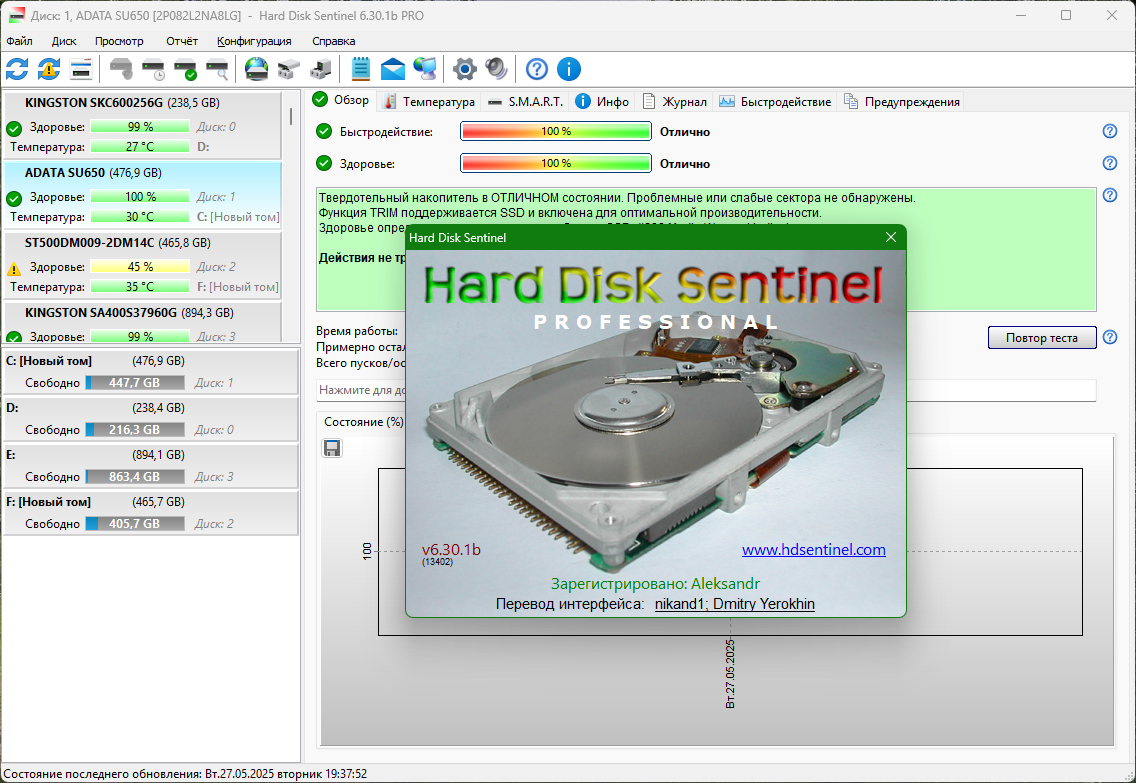Select the ST500DM009-2DM14C disk entry
The image size is (1136, 783).
point(143,264)
